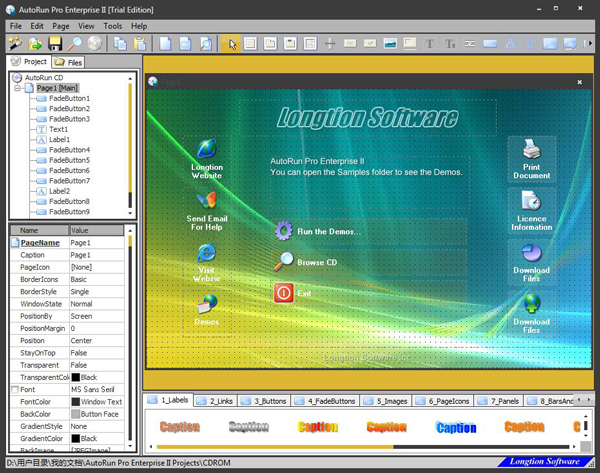Select FadeButton4 in the project tree
The height and width of the screenshot is (473, 600).
(69, 150)
